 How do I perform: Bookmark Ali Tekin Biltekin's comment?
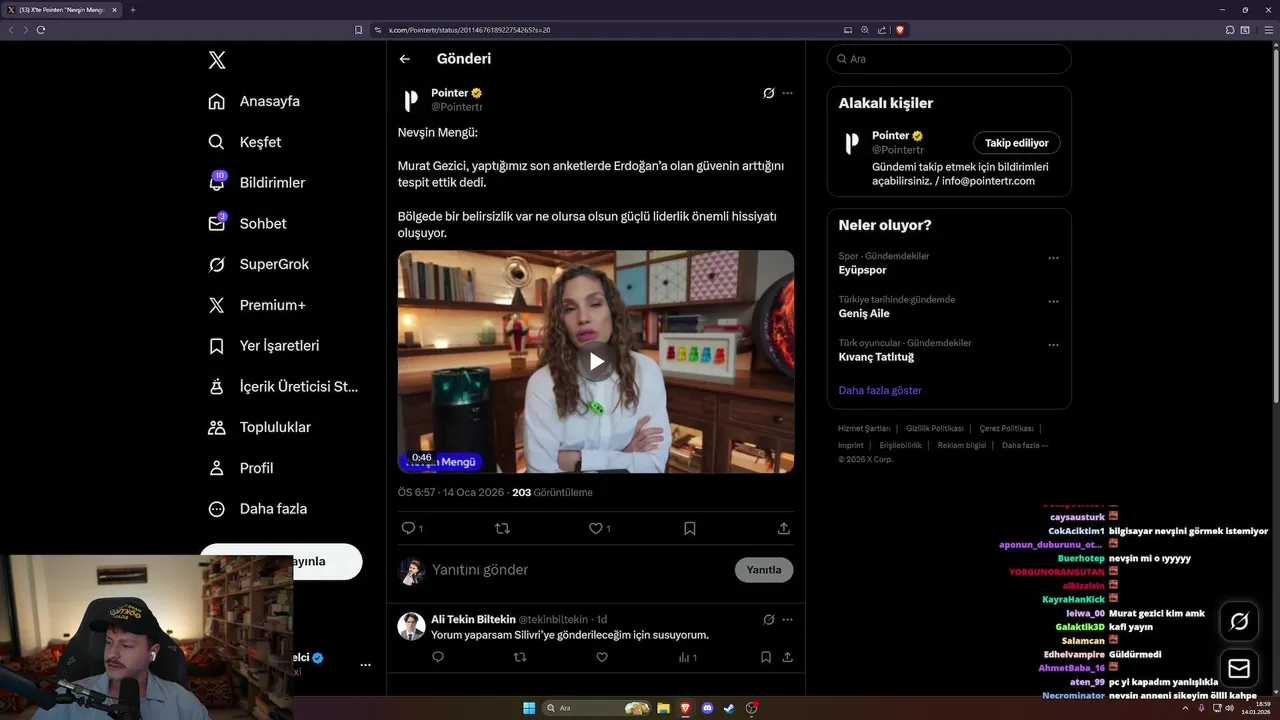click(766, 657)
